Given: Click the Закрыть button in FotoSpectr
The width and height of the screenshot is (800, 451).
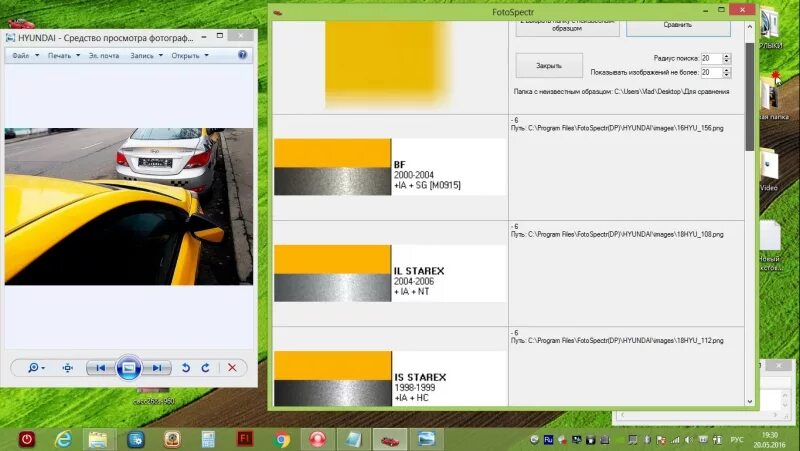Looking at the screenshot, I should click(x=549, y=66).
